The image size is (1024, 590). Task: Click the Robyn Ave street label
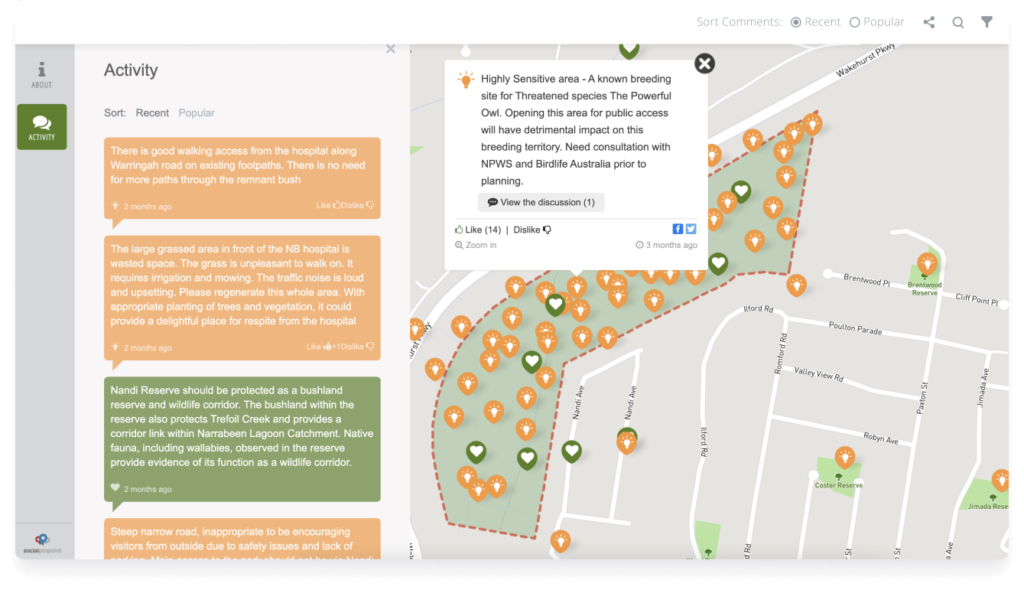click(880, 438)
